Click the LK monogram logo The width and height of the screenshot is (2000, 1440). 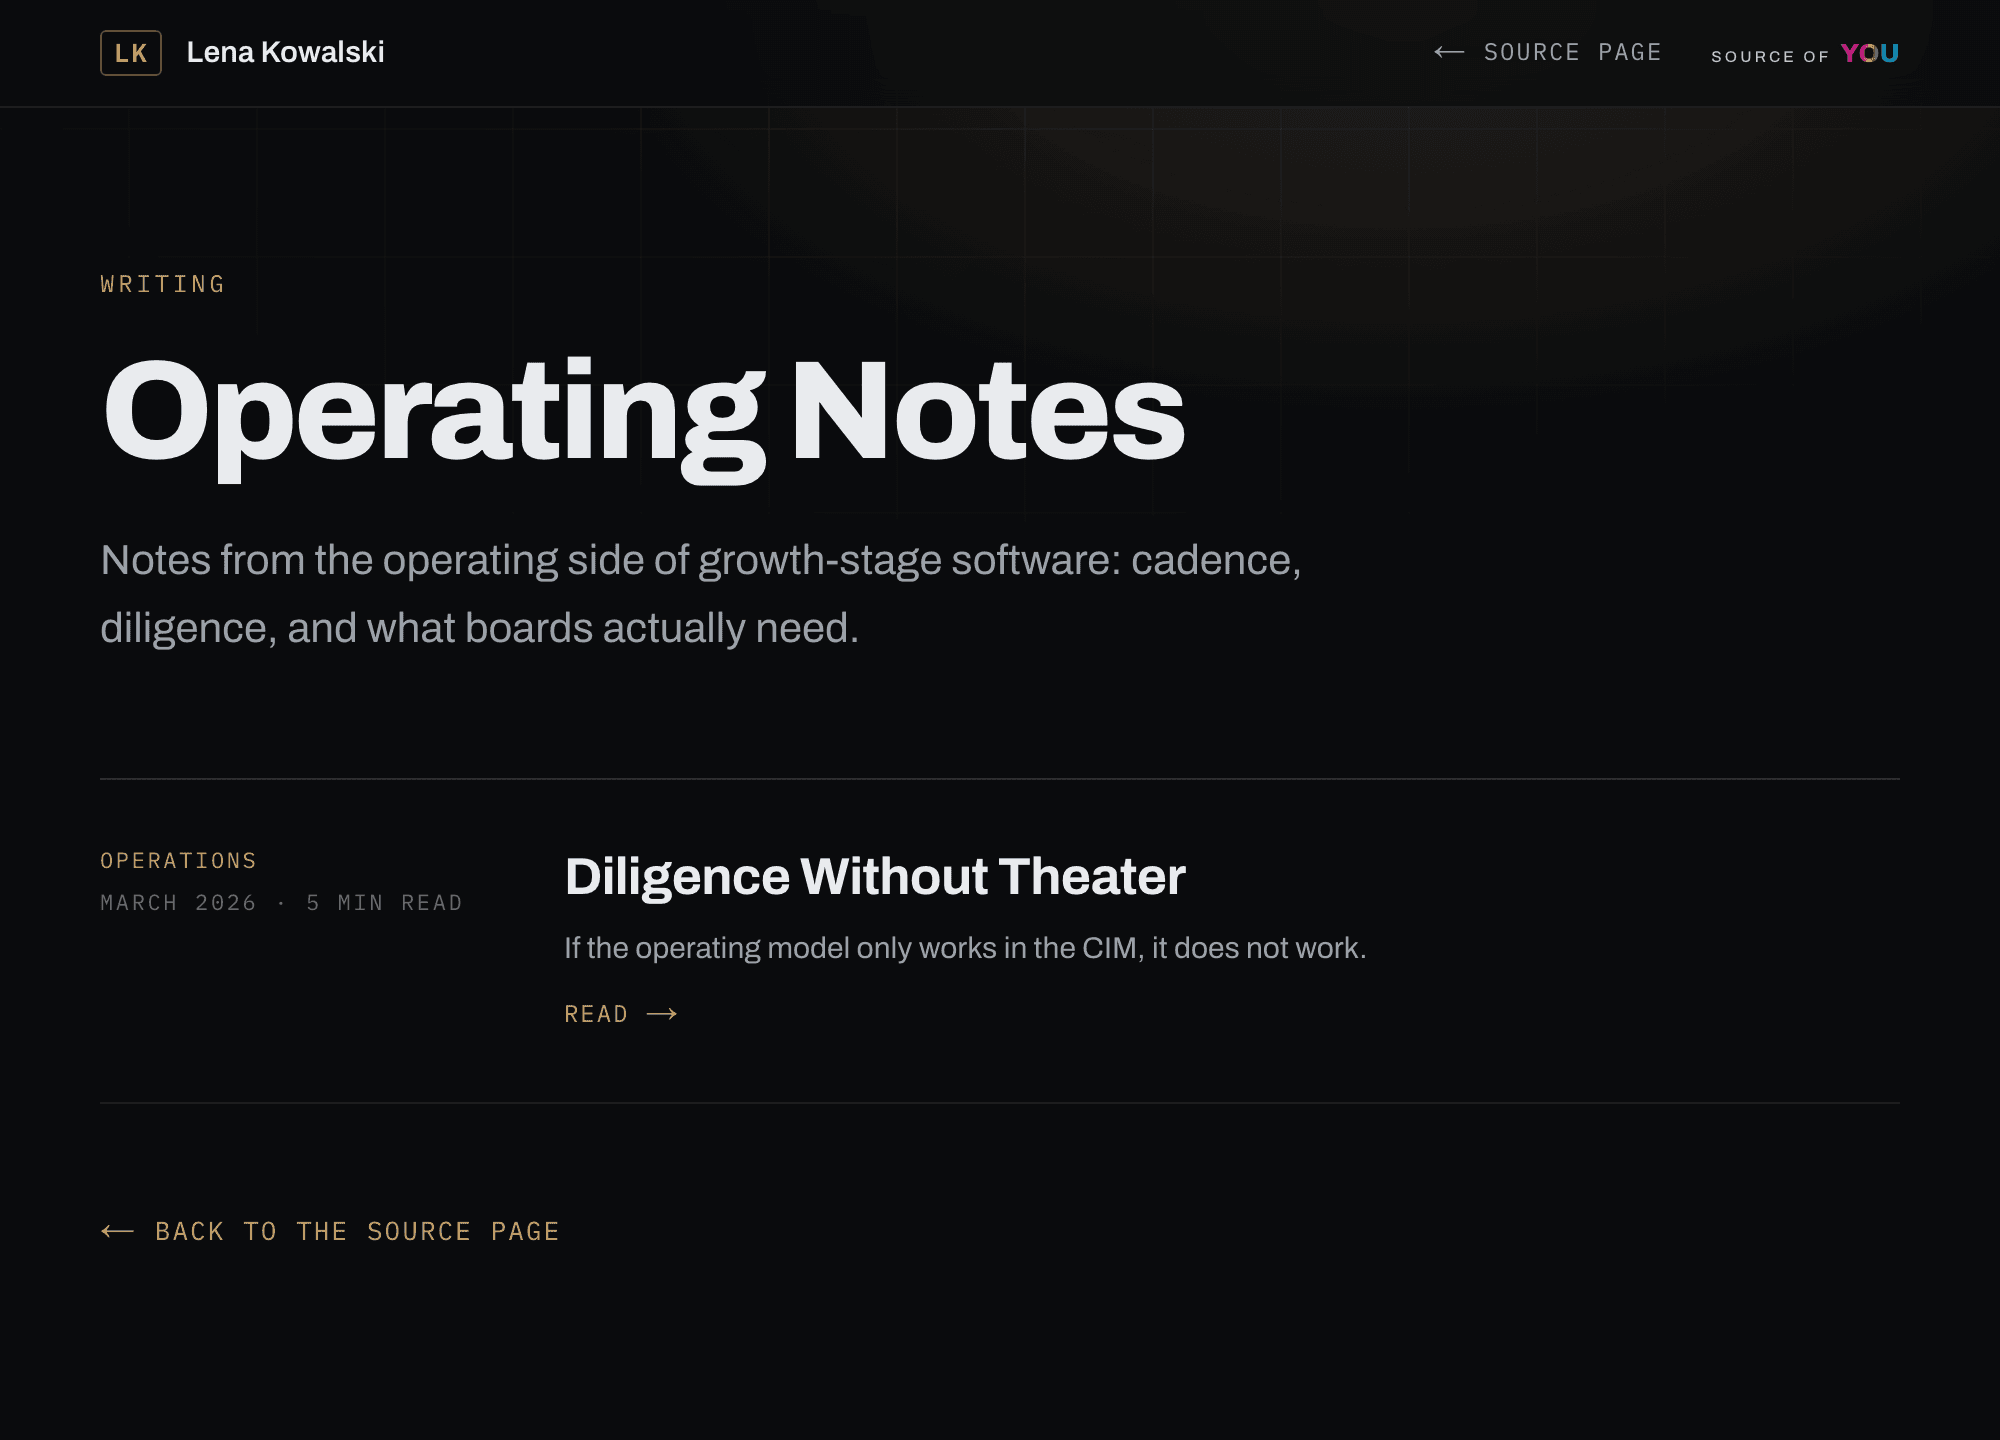click(131, 53)
